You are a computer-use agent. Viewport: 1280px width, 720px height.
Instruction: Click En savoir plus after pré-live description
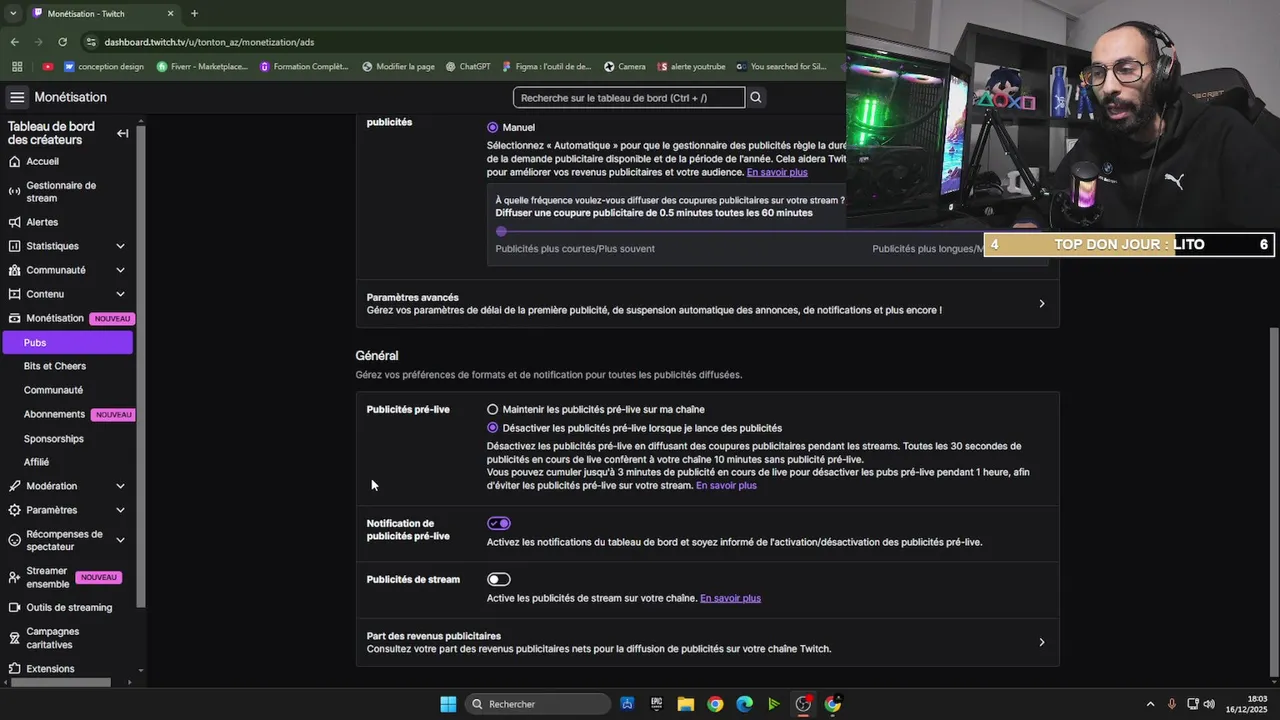(726, 485)
